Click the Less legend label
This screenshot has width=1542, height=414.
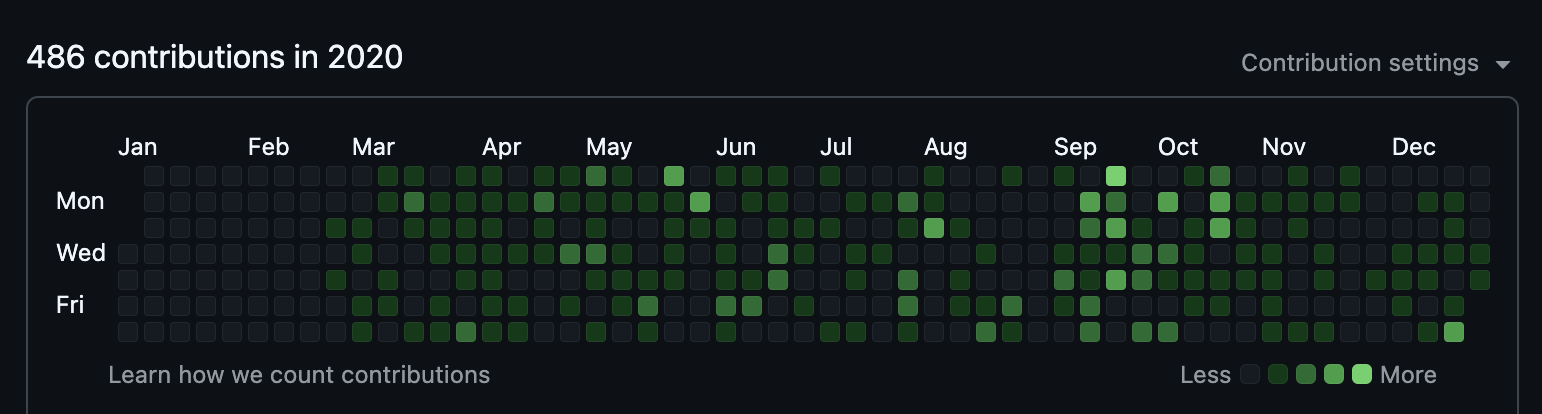[1205, 375]
